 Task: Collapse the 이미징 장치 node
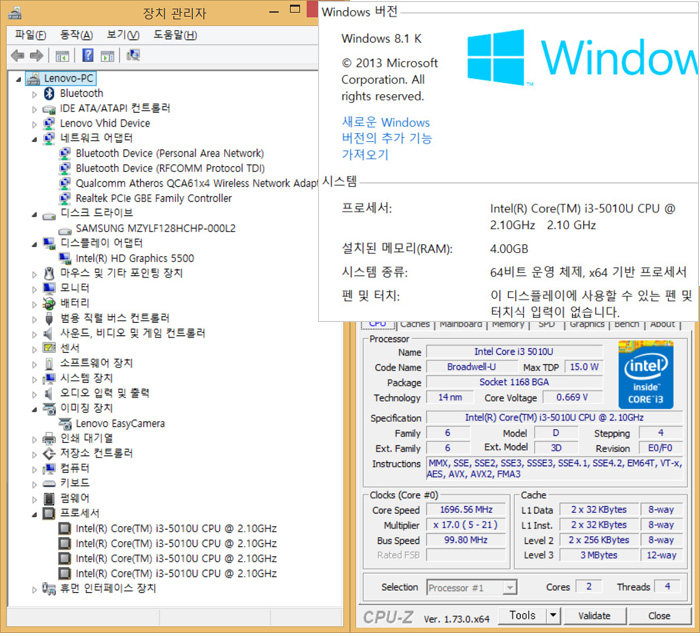[34, 409]
